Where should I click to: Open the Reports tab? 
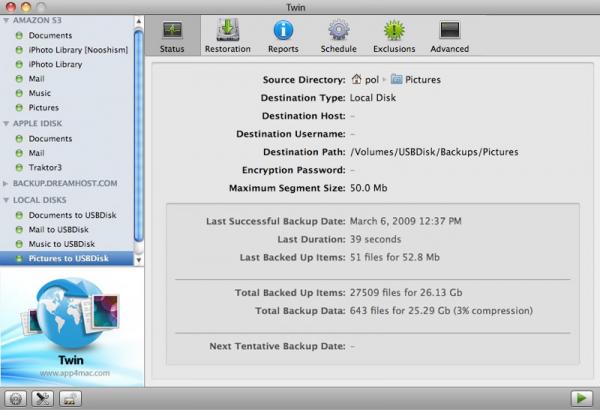click(283, 36)
